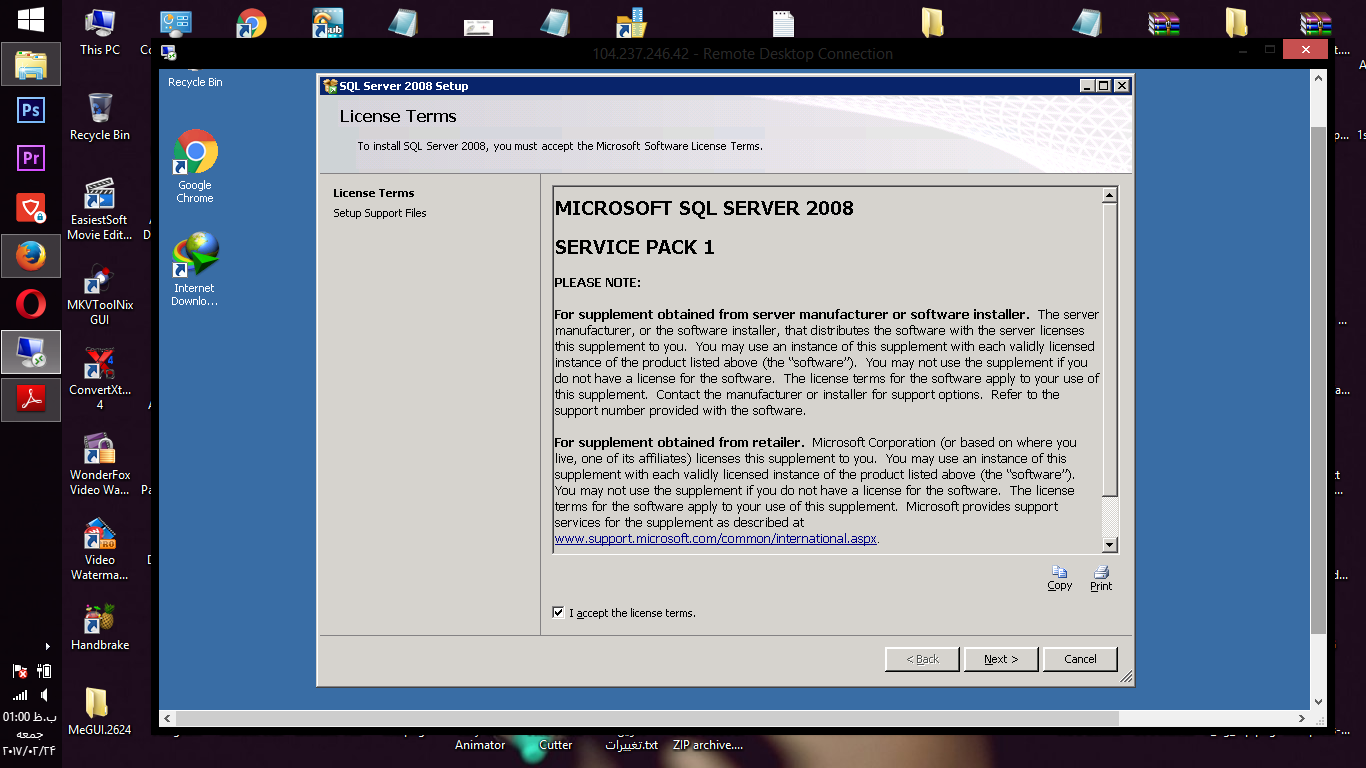Open Internet Download Manager on the remote desktop
This screenshot has width=1366, height=768.
(x=195, y=269)
